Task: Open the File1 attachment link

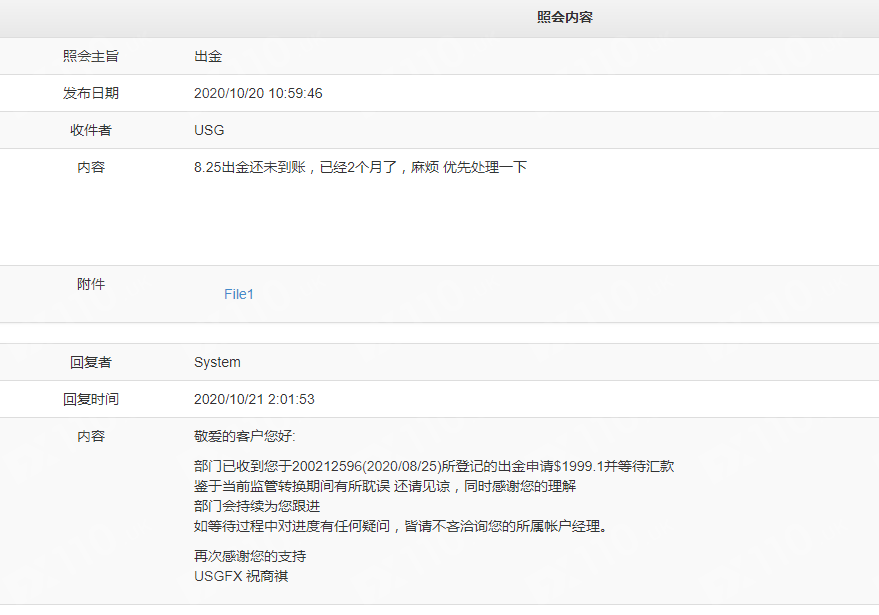Action: tap(239, 294)
